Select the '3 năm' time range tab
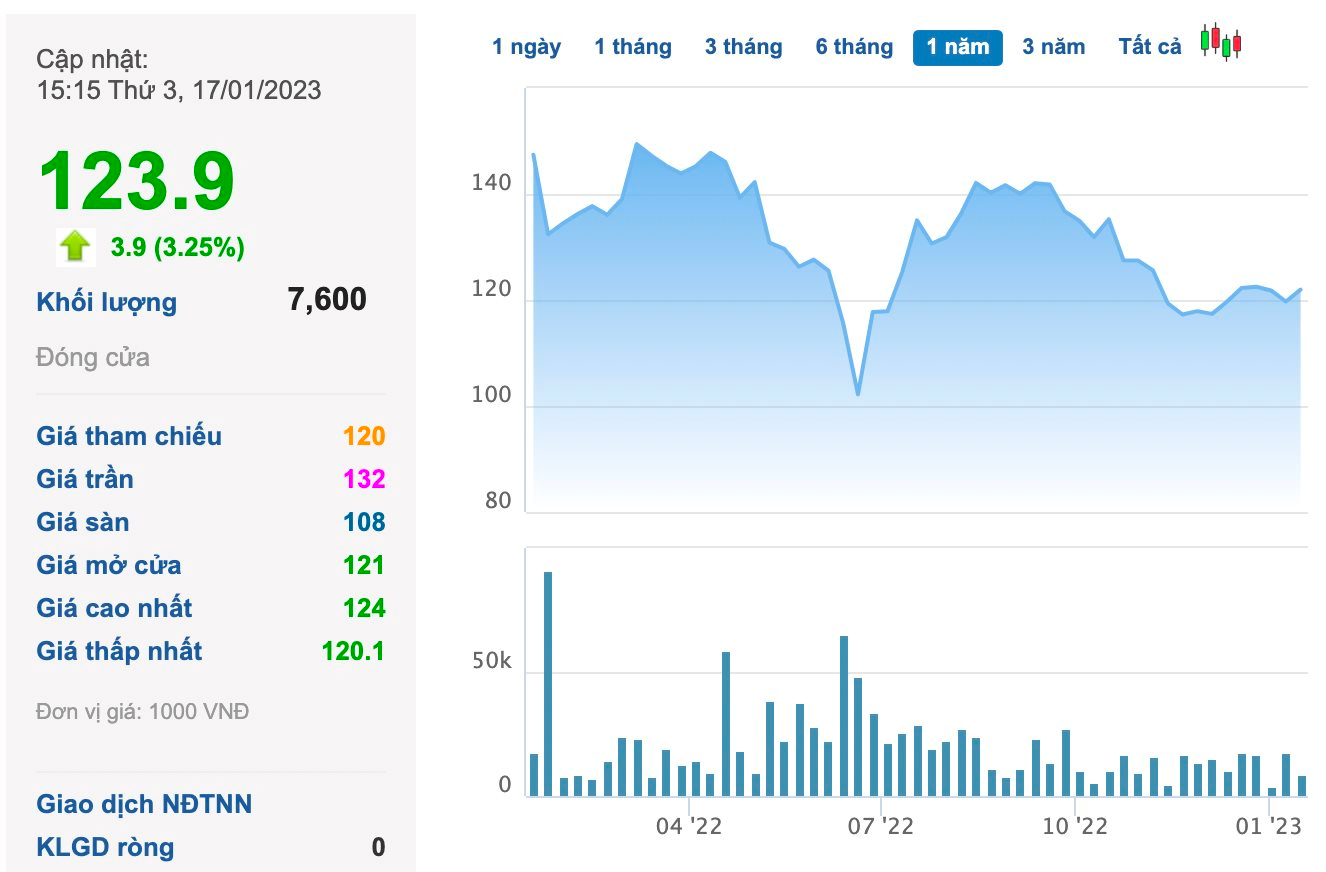This screenshot has width=1326, height=872. pyautogui.click(x=1053, y=47)
